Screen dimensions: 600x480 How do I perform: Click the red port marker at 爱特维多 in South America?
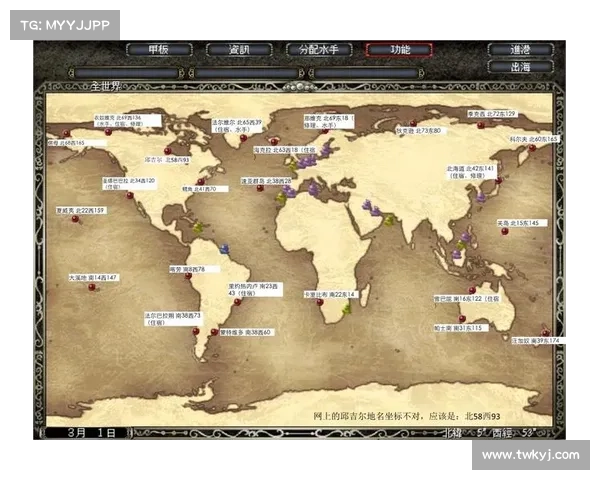pos(214,332)
